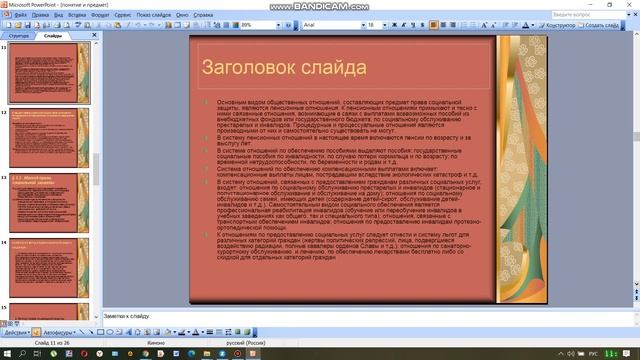The image size is (640, 360).
Task: Click the color/grayscale view icon
Action: [236, 25]
